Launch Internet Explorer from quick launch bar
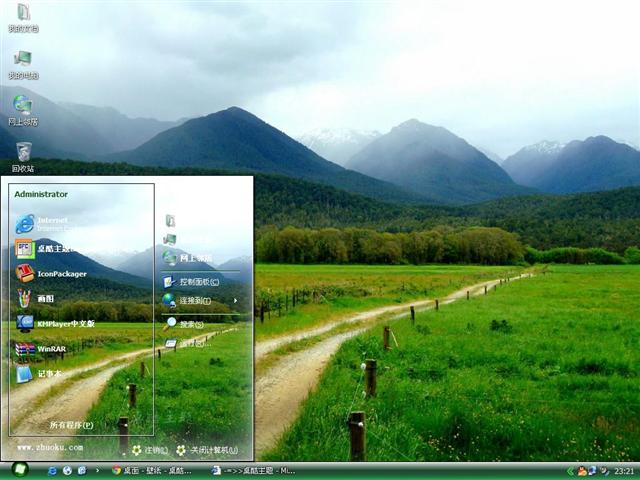 click(52, 471)
